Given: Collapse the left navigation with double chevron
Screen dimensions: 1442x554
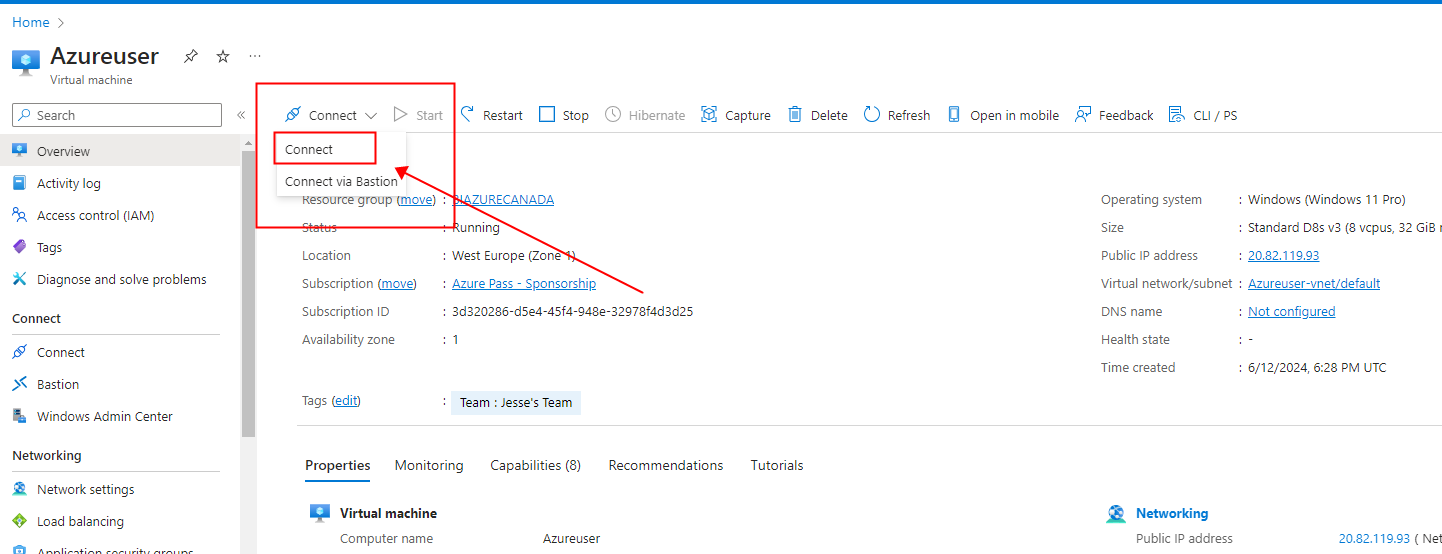Looking at the screenshot, I should point(241,115).
